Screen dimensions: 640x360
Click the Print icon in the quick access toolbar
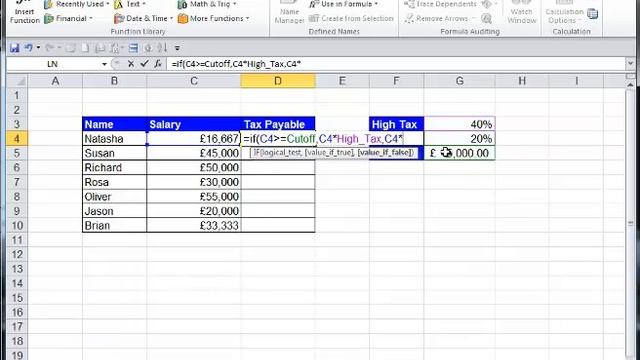click(100, 48)
